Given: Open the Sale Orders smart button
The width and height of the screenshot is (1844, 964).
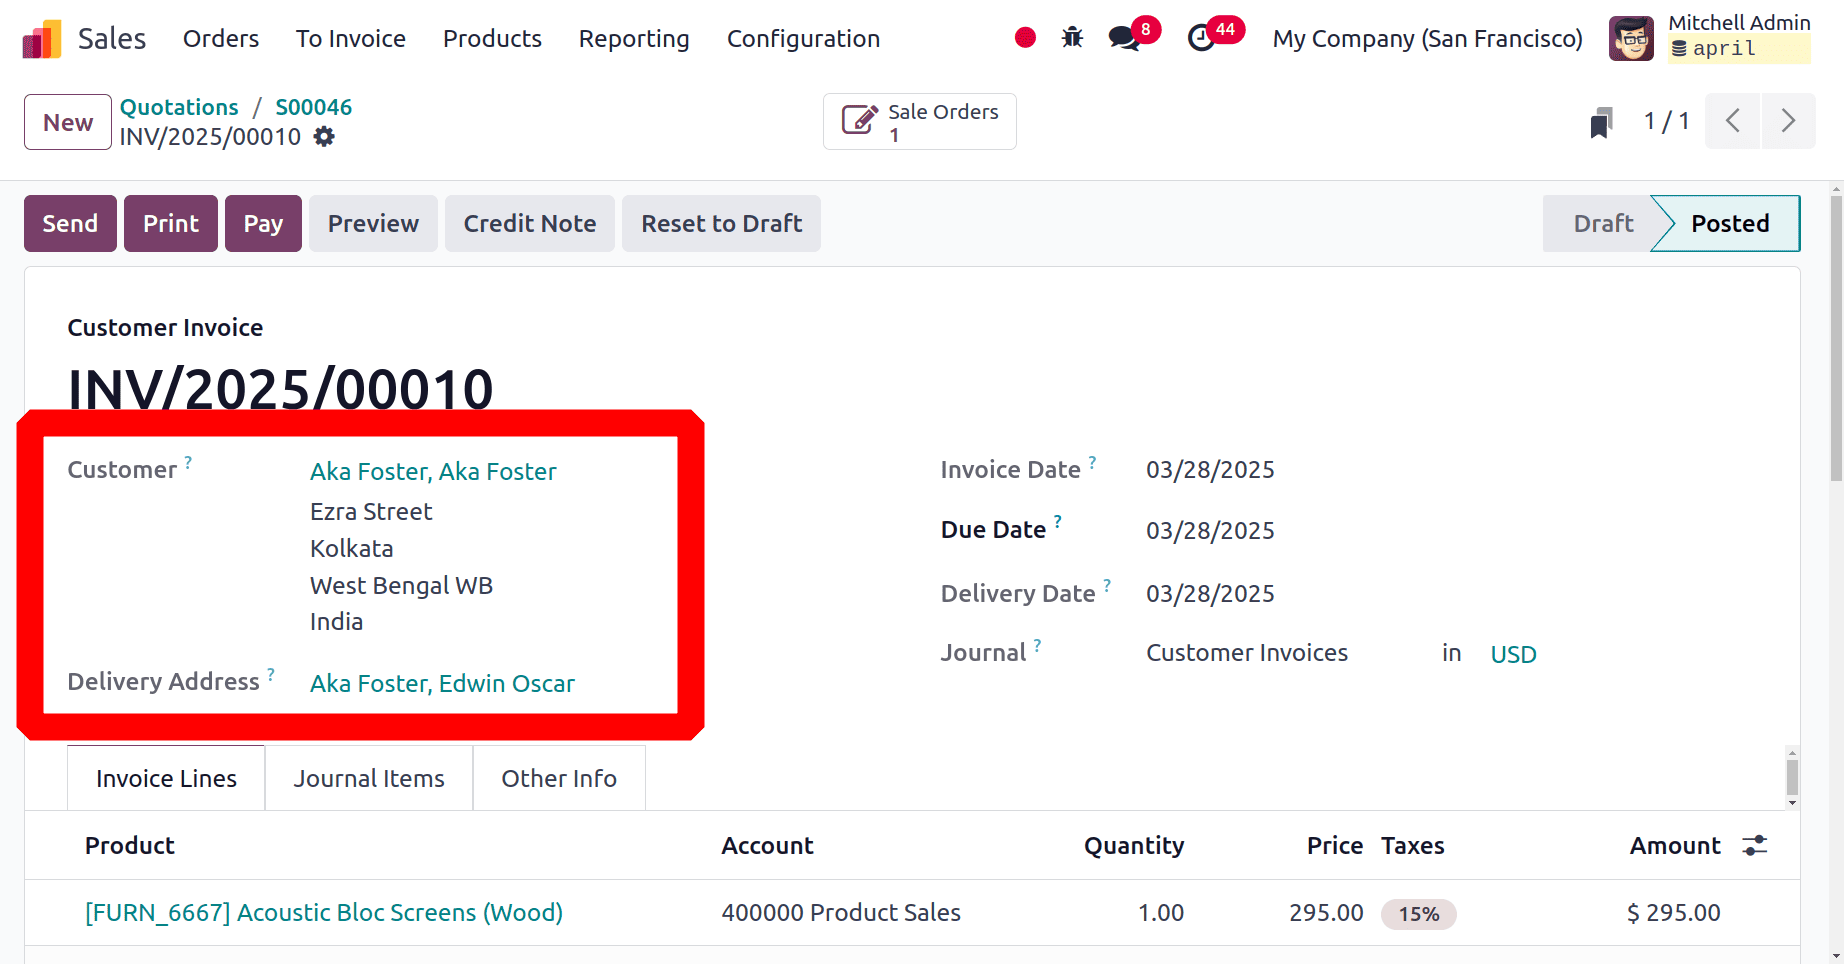Looking at the screenshot, I should pyautogui.click(x=918, y=121).
